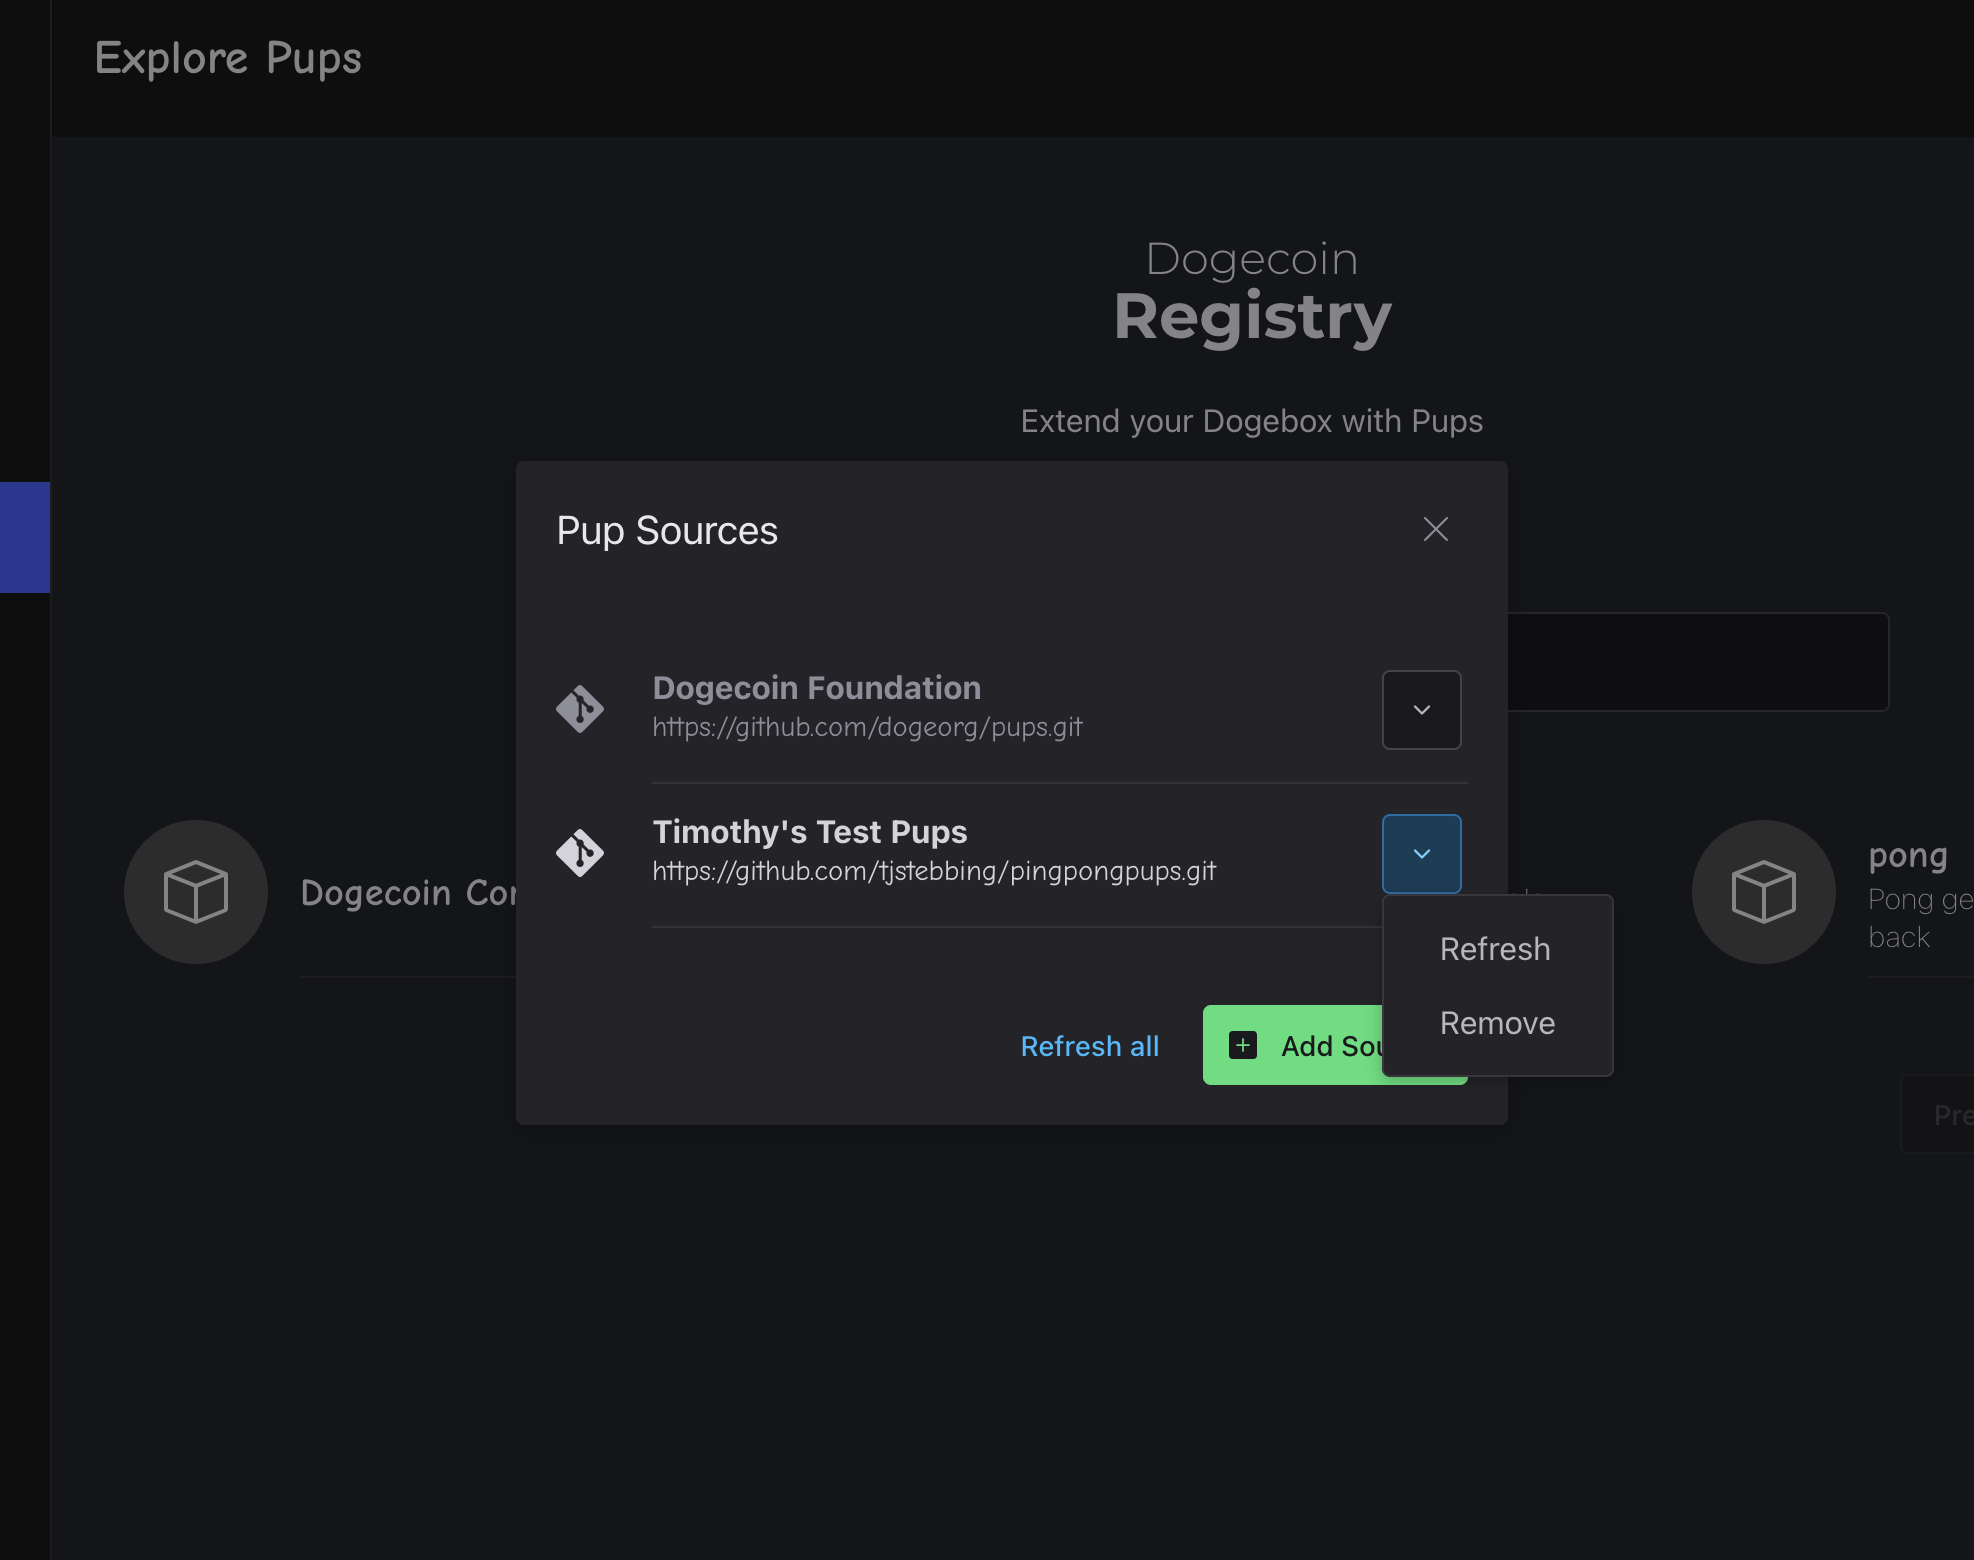Collapse Timothy's Test Pups source dropdown
This screenshot has width=1974, height=1560.
(1421, 854)
